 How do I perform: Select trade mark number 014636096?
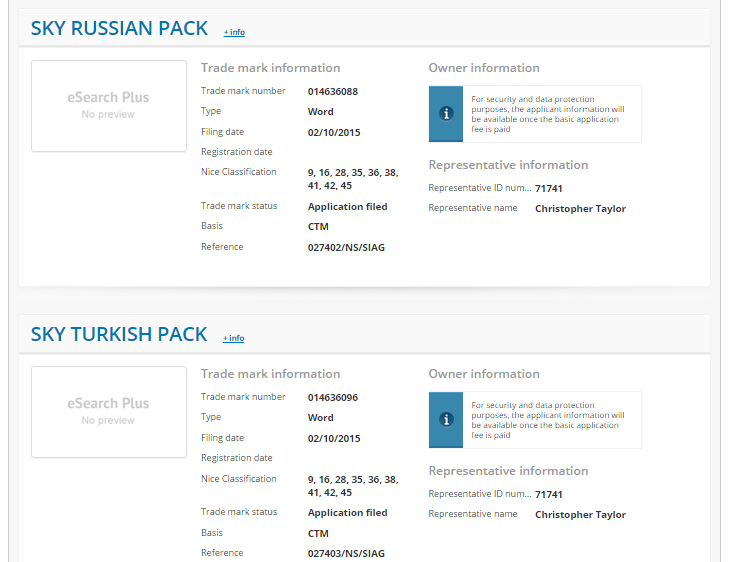coord(333,398)
